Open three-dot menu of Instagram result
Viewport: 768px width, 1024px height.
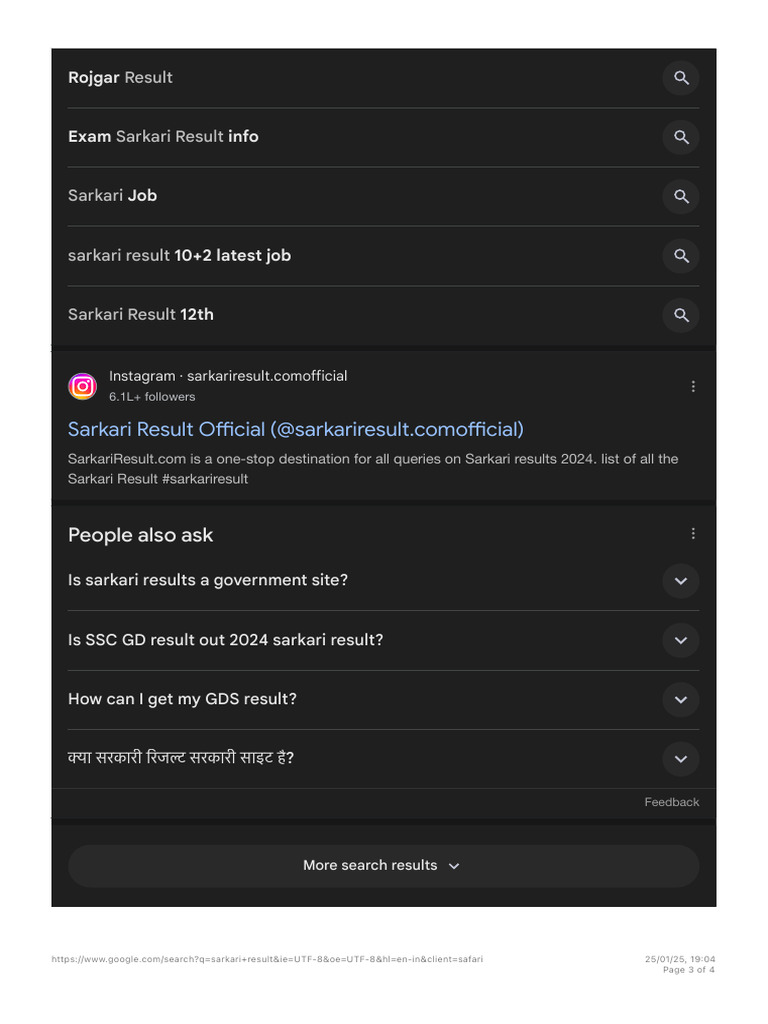[x=693, y=386]
